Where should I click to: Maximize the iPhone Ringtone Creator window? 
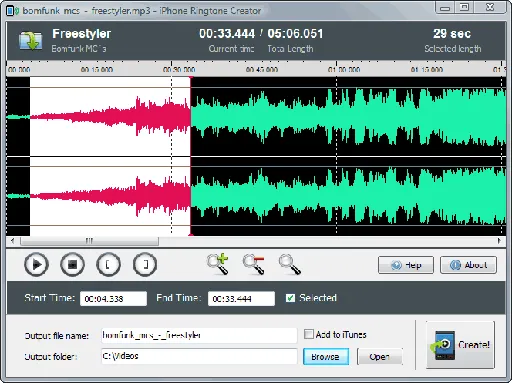pos(464,7)
